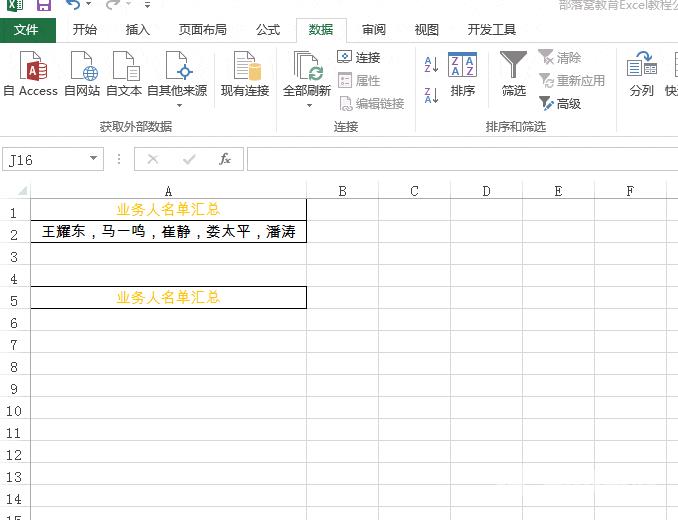Select row 1 header

click(x=15, y=210)
